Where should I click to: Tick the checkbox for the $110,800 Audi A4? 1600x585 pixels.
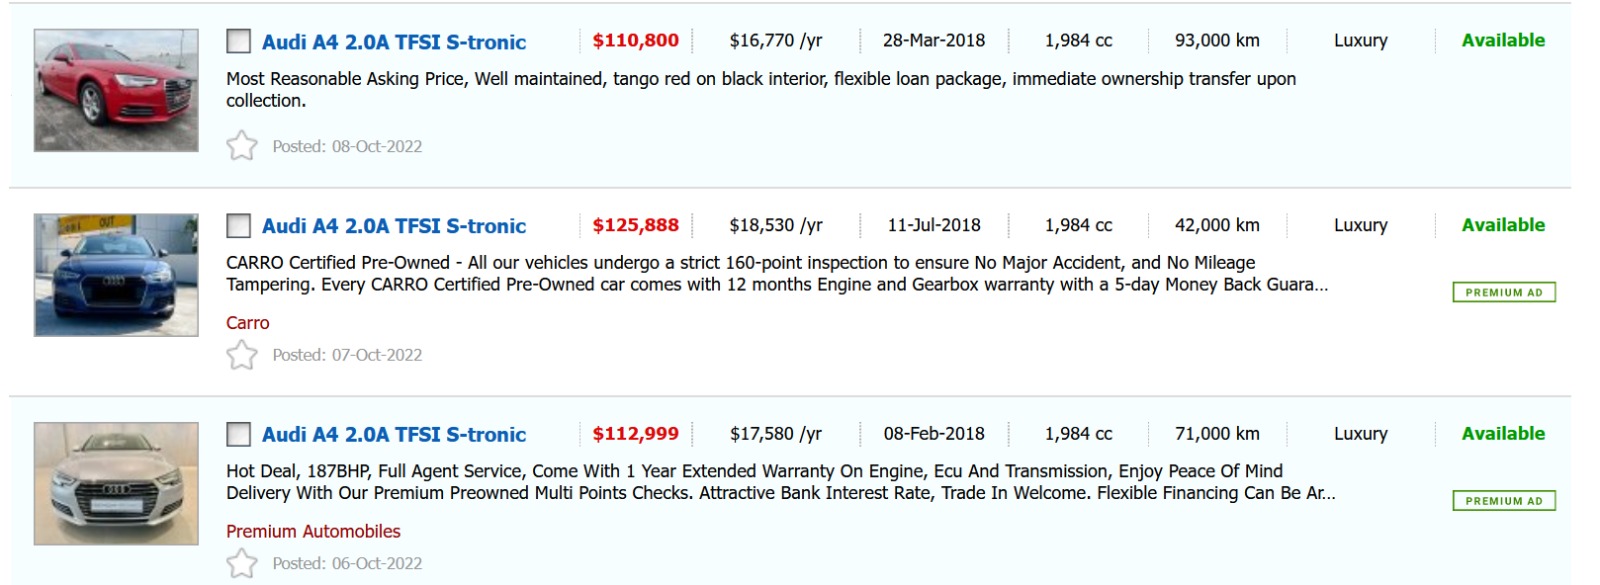(x=238, y=41)
